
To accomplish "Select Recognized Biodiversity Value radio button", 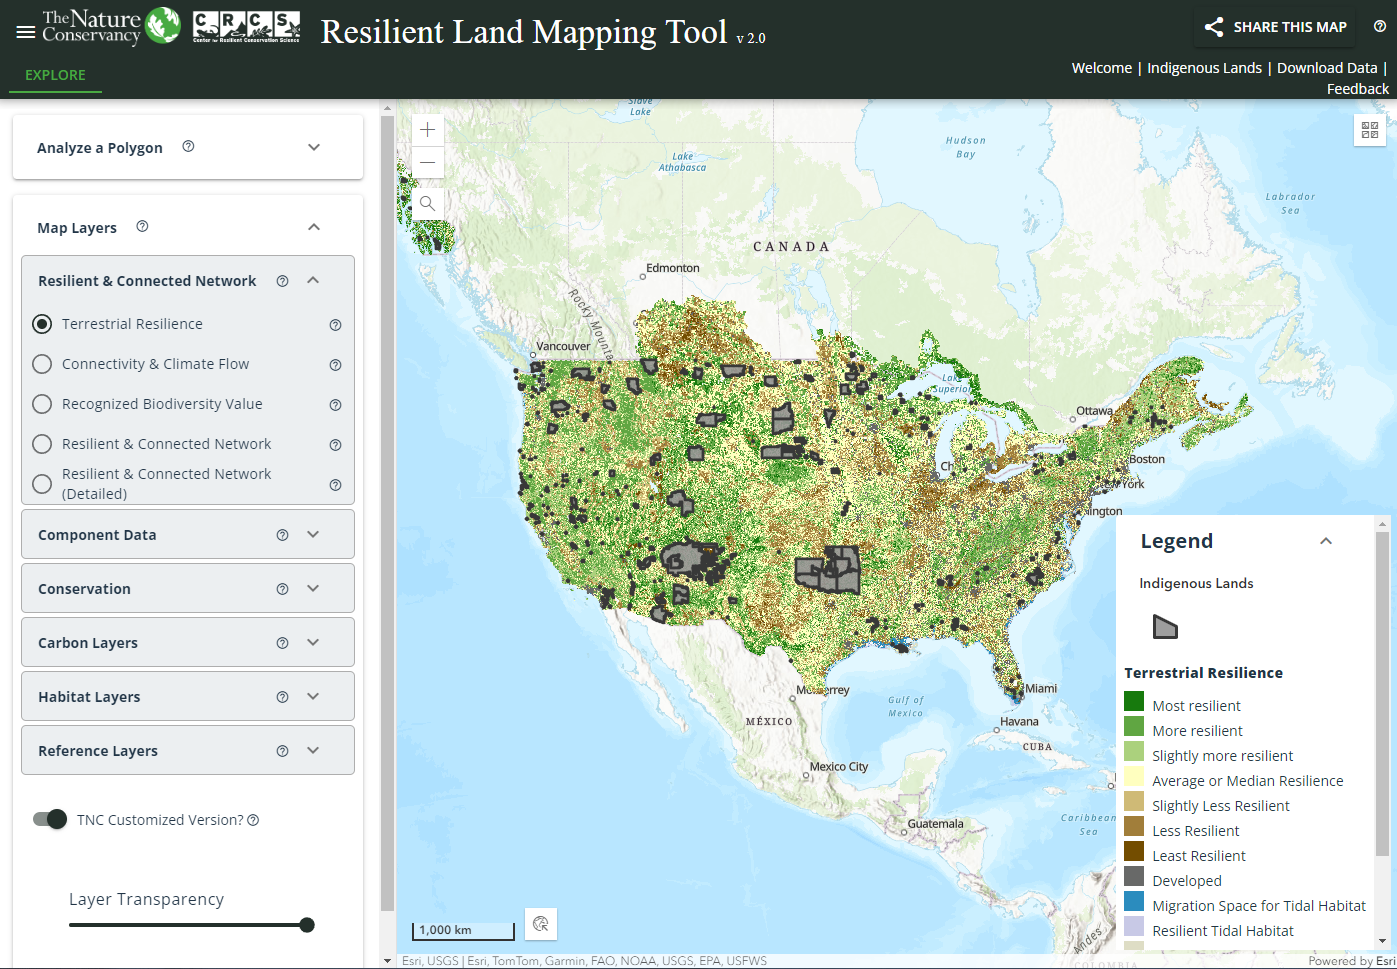I will (42, 404).
